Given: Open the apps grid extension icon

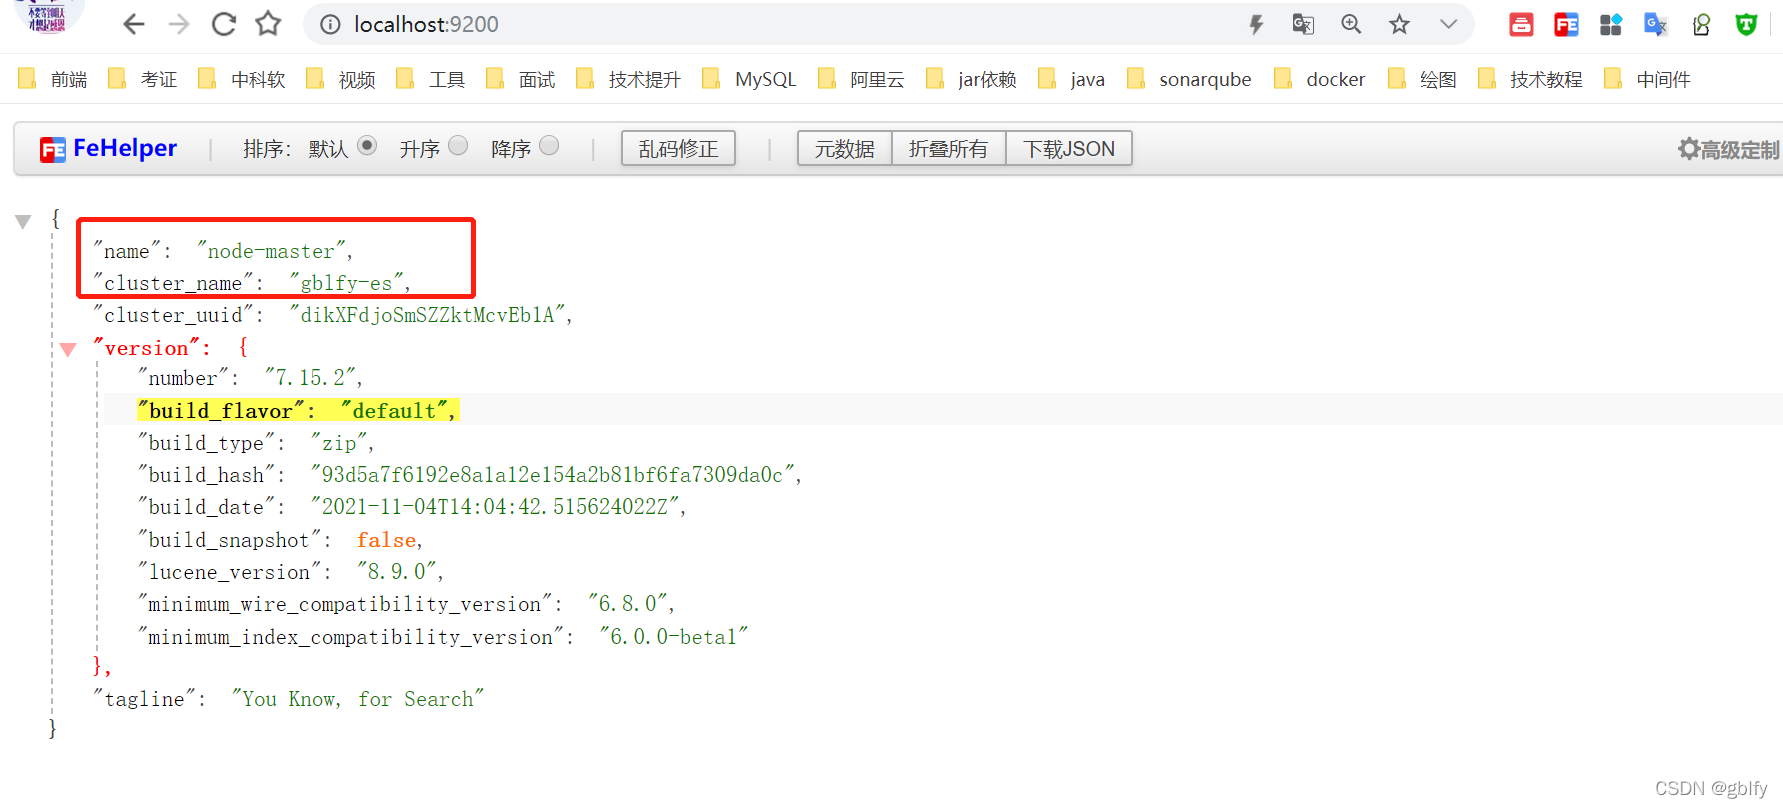Looking at the screenshot, I should coord(1611,24).
